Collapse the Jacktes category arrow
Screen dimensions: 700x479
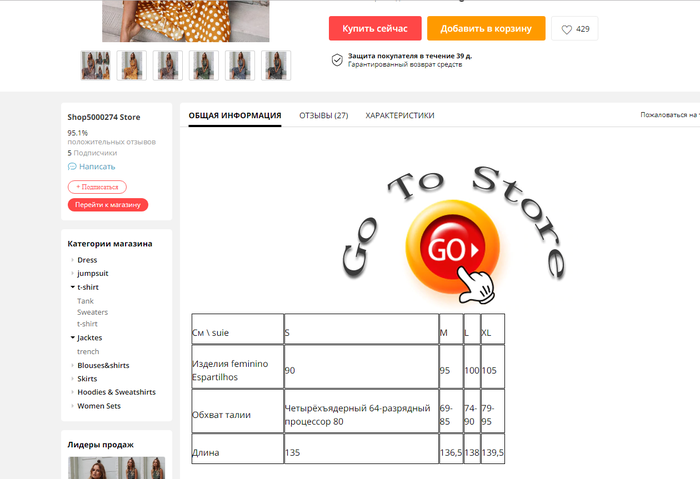72,337
